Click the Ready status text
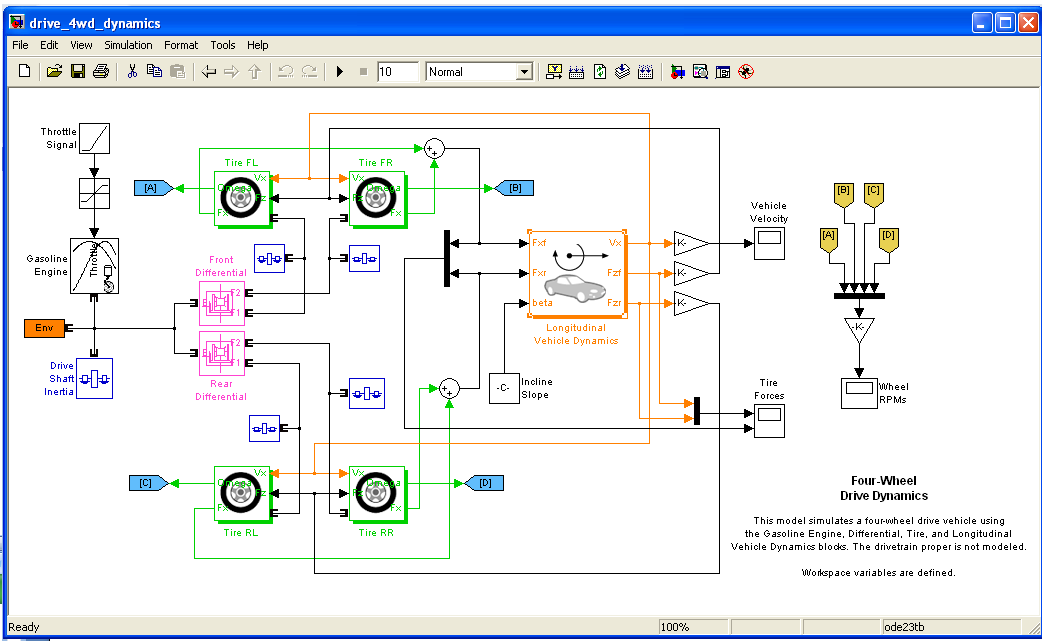This screenshot has width=1042, height=641. click(x=24, y=627)
